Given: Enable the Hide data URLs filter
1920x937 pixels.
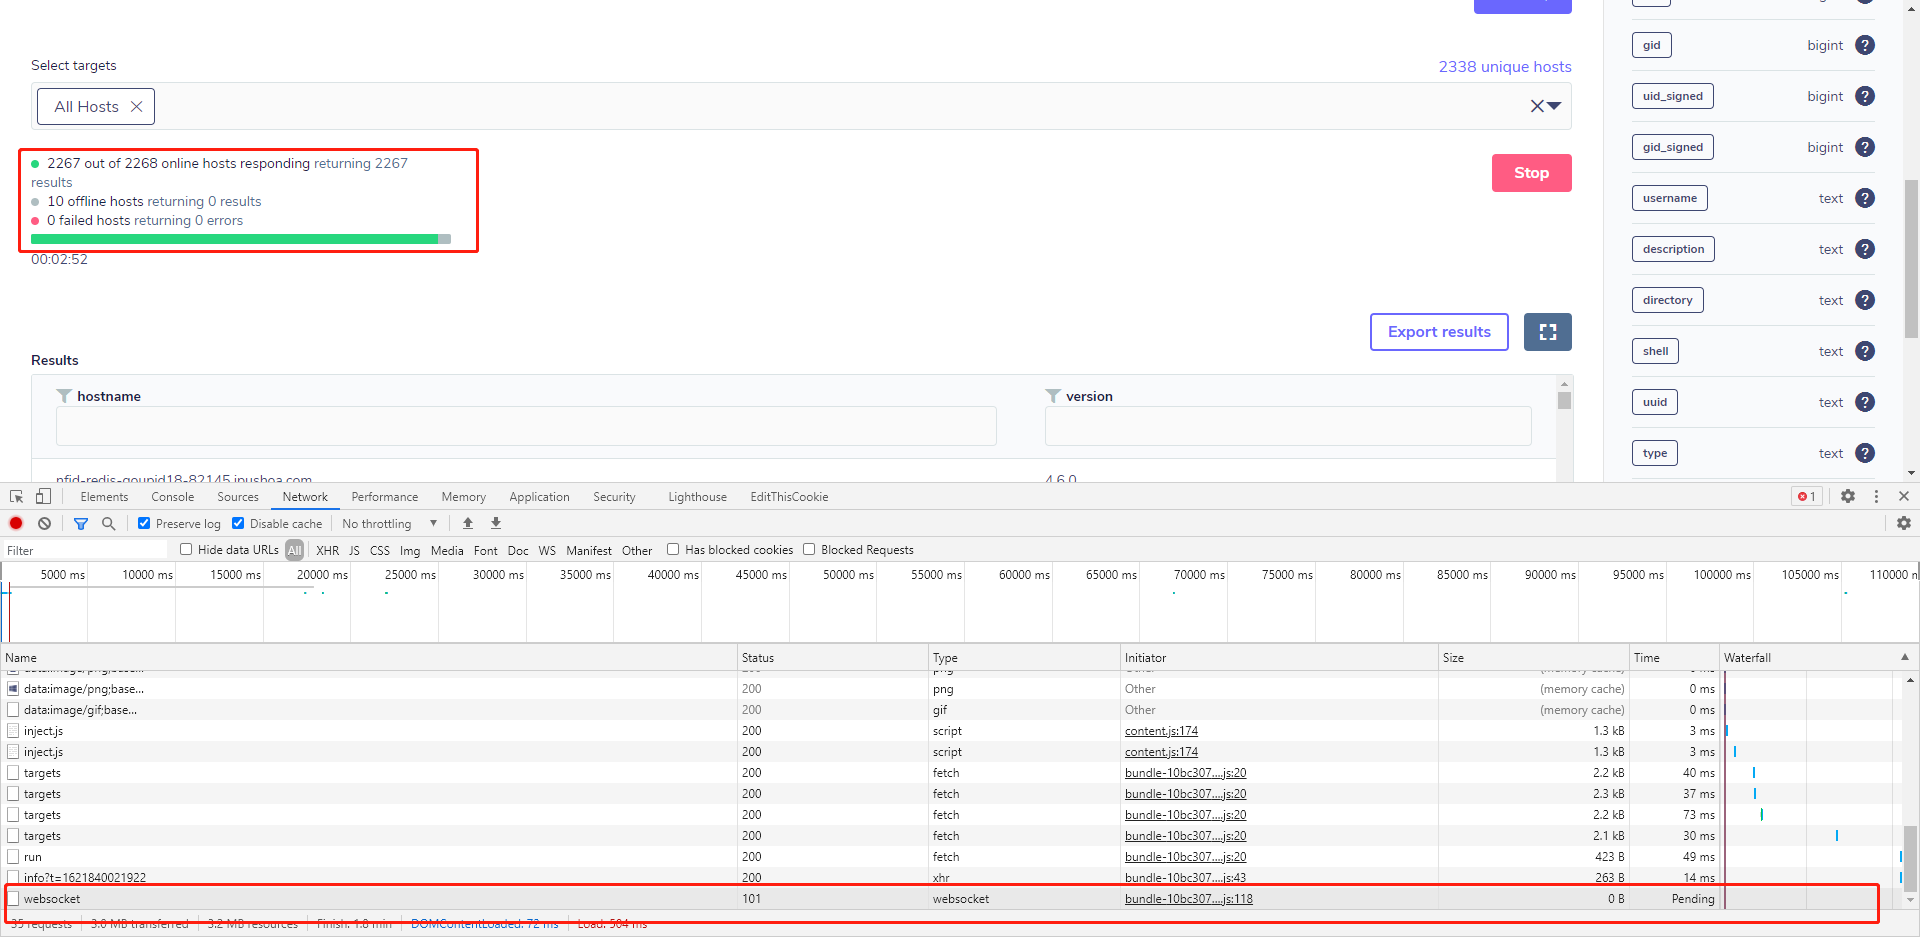Looking at the screenshot, I should click(186, 549).
